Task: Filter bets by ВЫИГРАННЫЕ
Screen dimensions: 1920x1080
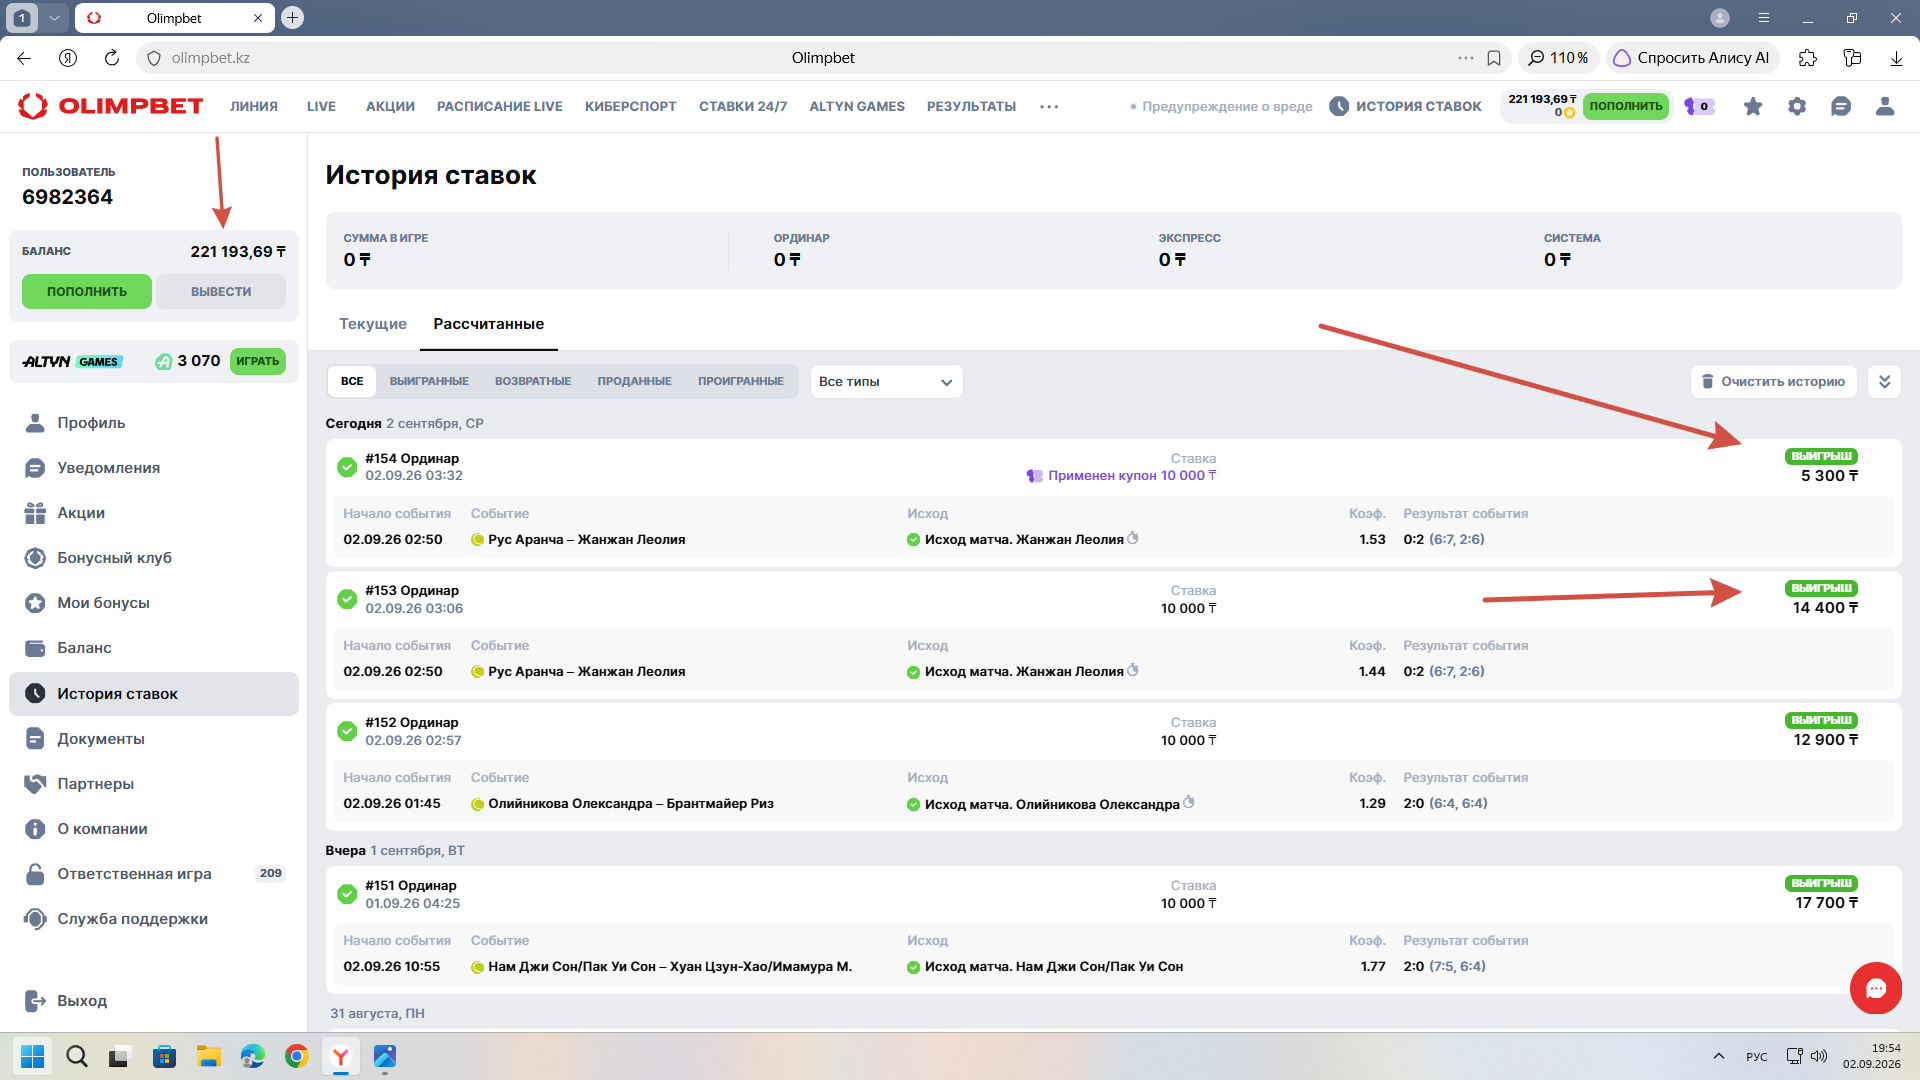Action: (429, 382)
